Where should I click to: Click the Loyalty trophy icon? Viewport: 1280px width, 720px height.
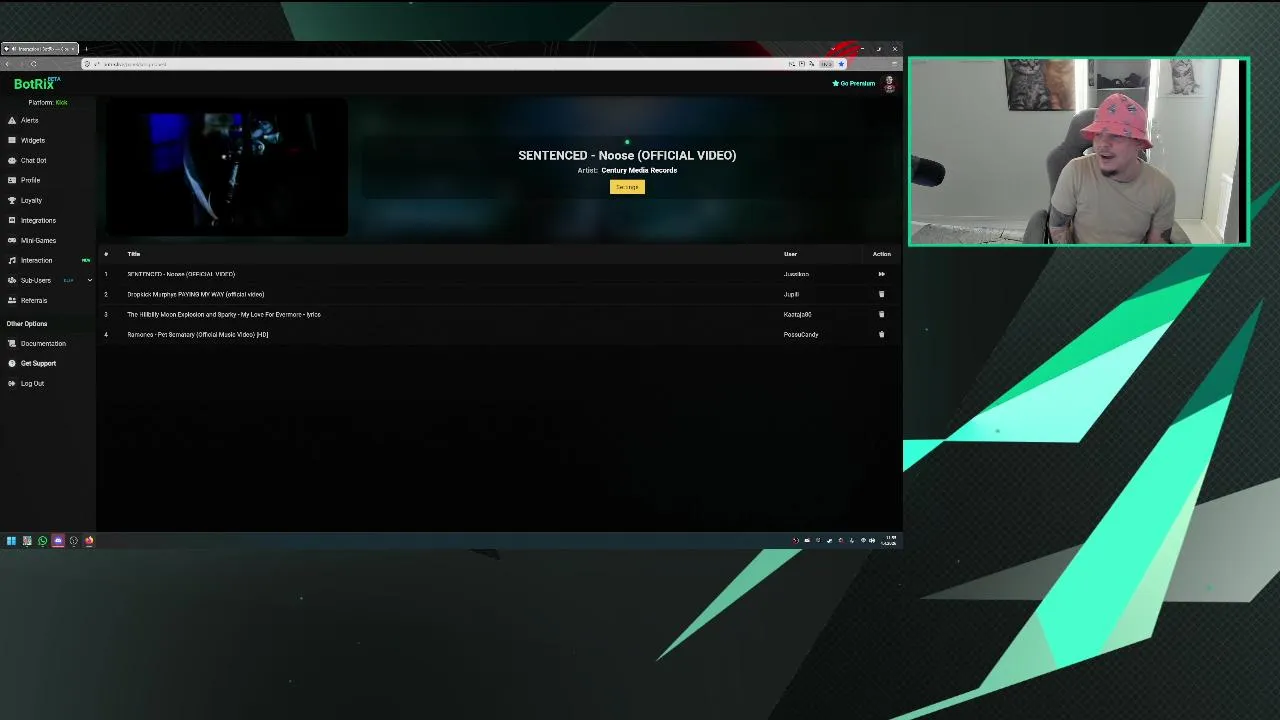[12, 200]
